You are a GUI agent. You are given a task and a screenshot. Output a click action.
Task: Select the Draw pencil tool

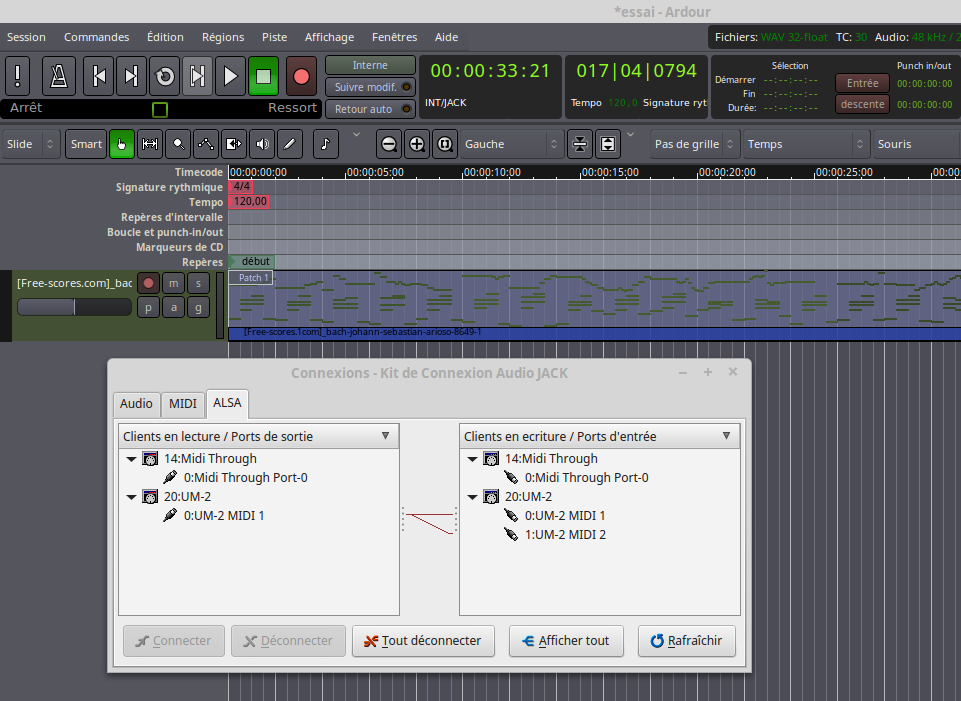[x=290, y=144]
